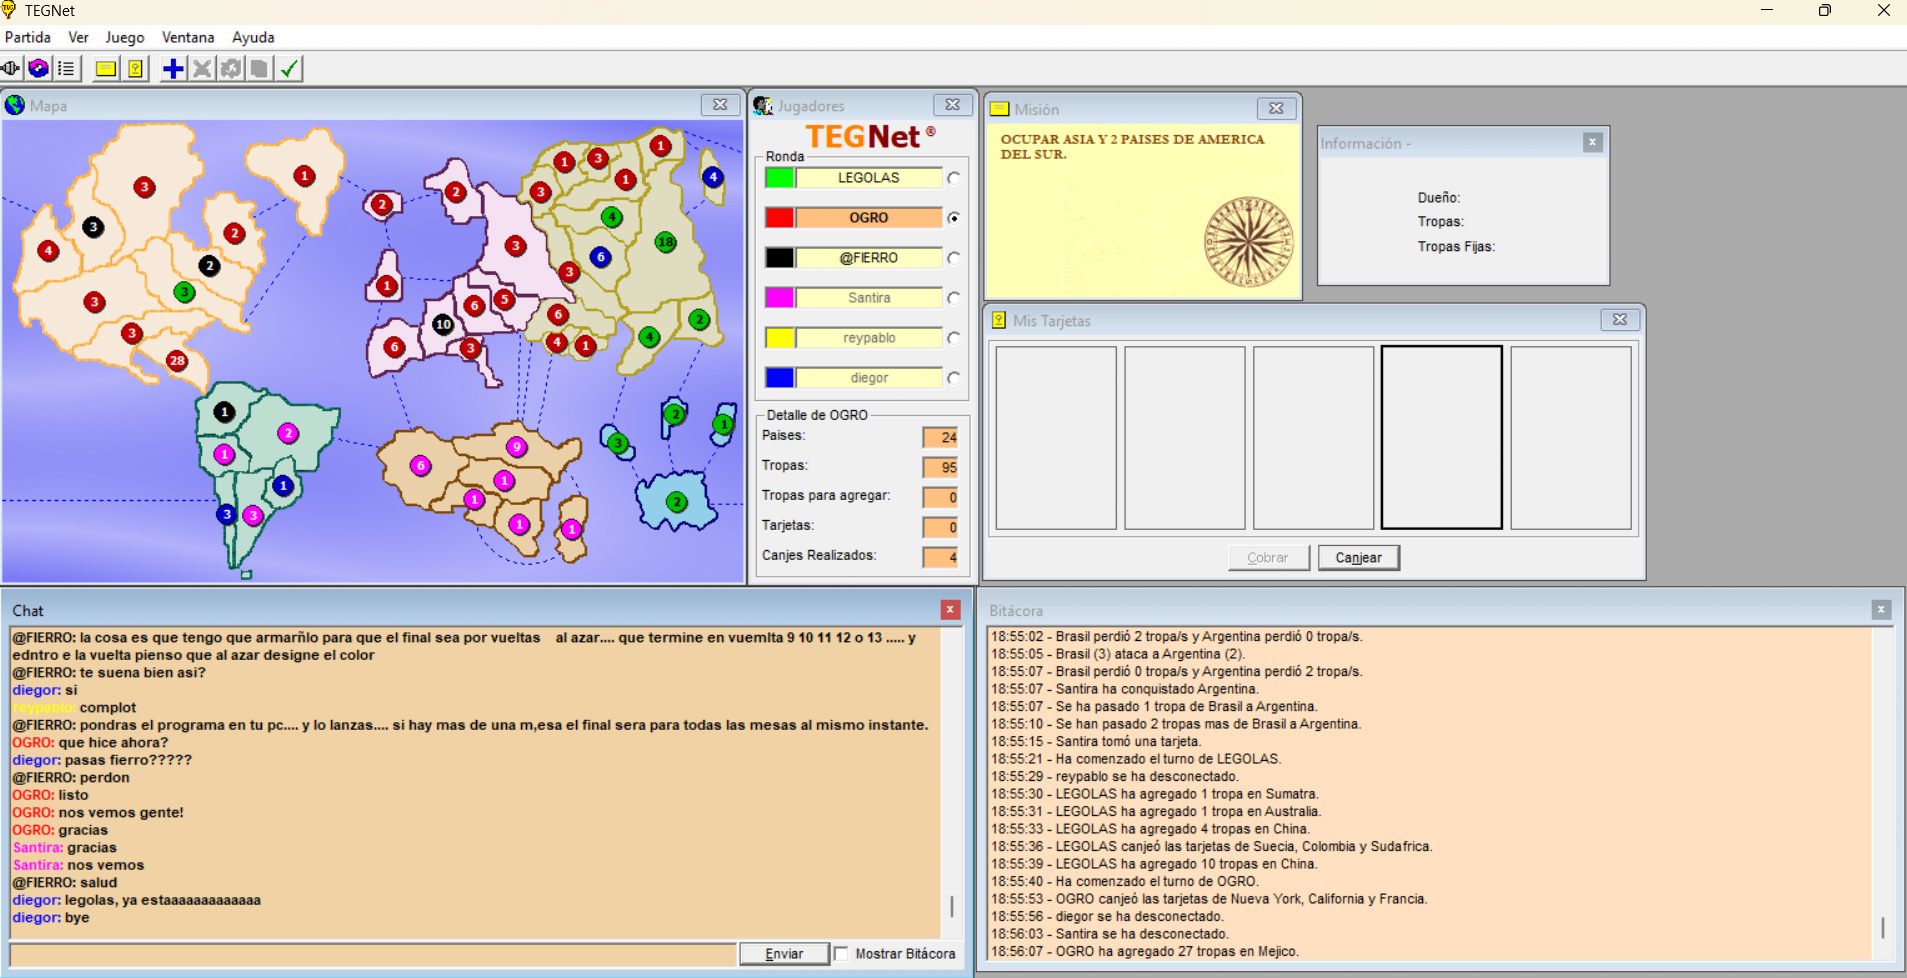Click the magenta color swatch beside Santira
Screen dimensions: 1907x978
pyautogui.click(x=780, y=298)
